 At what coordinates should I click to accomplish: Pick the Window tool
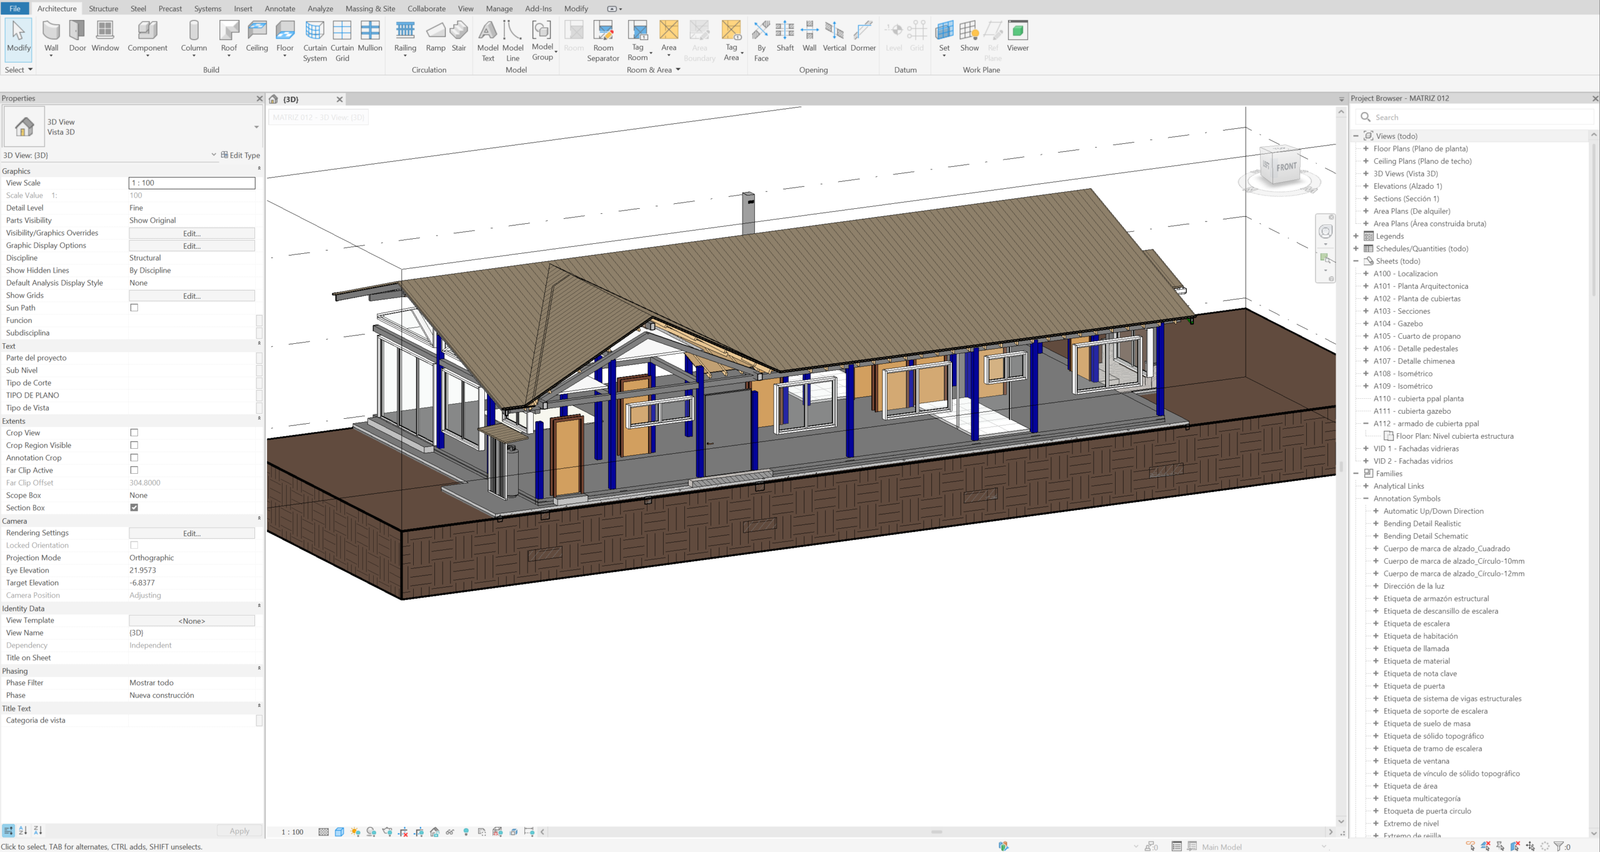[x=105, y=36]
